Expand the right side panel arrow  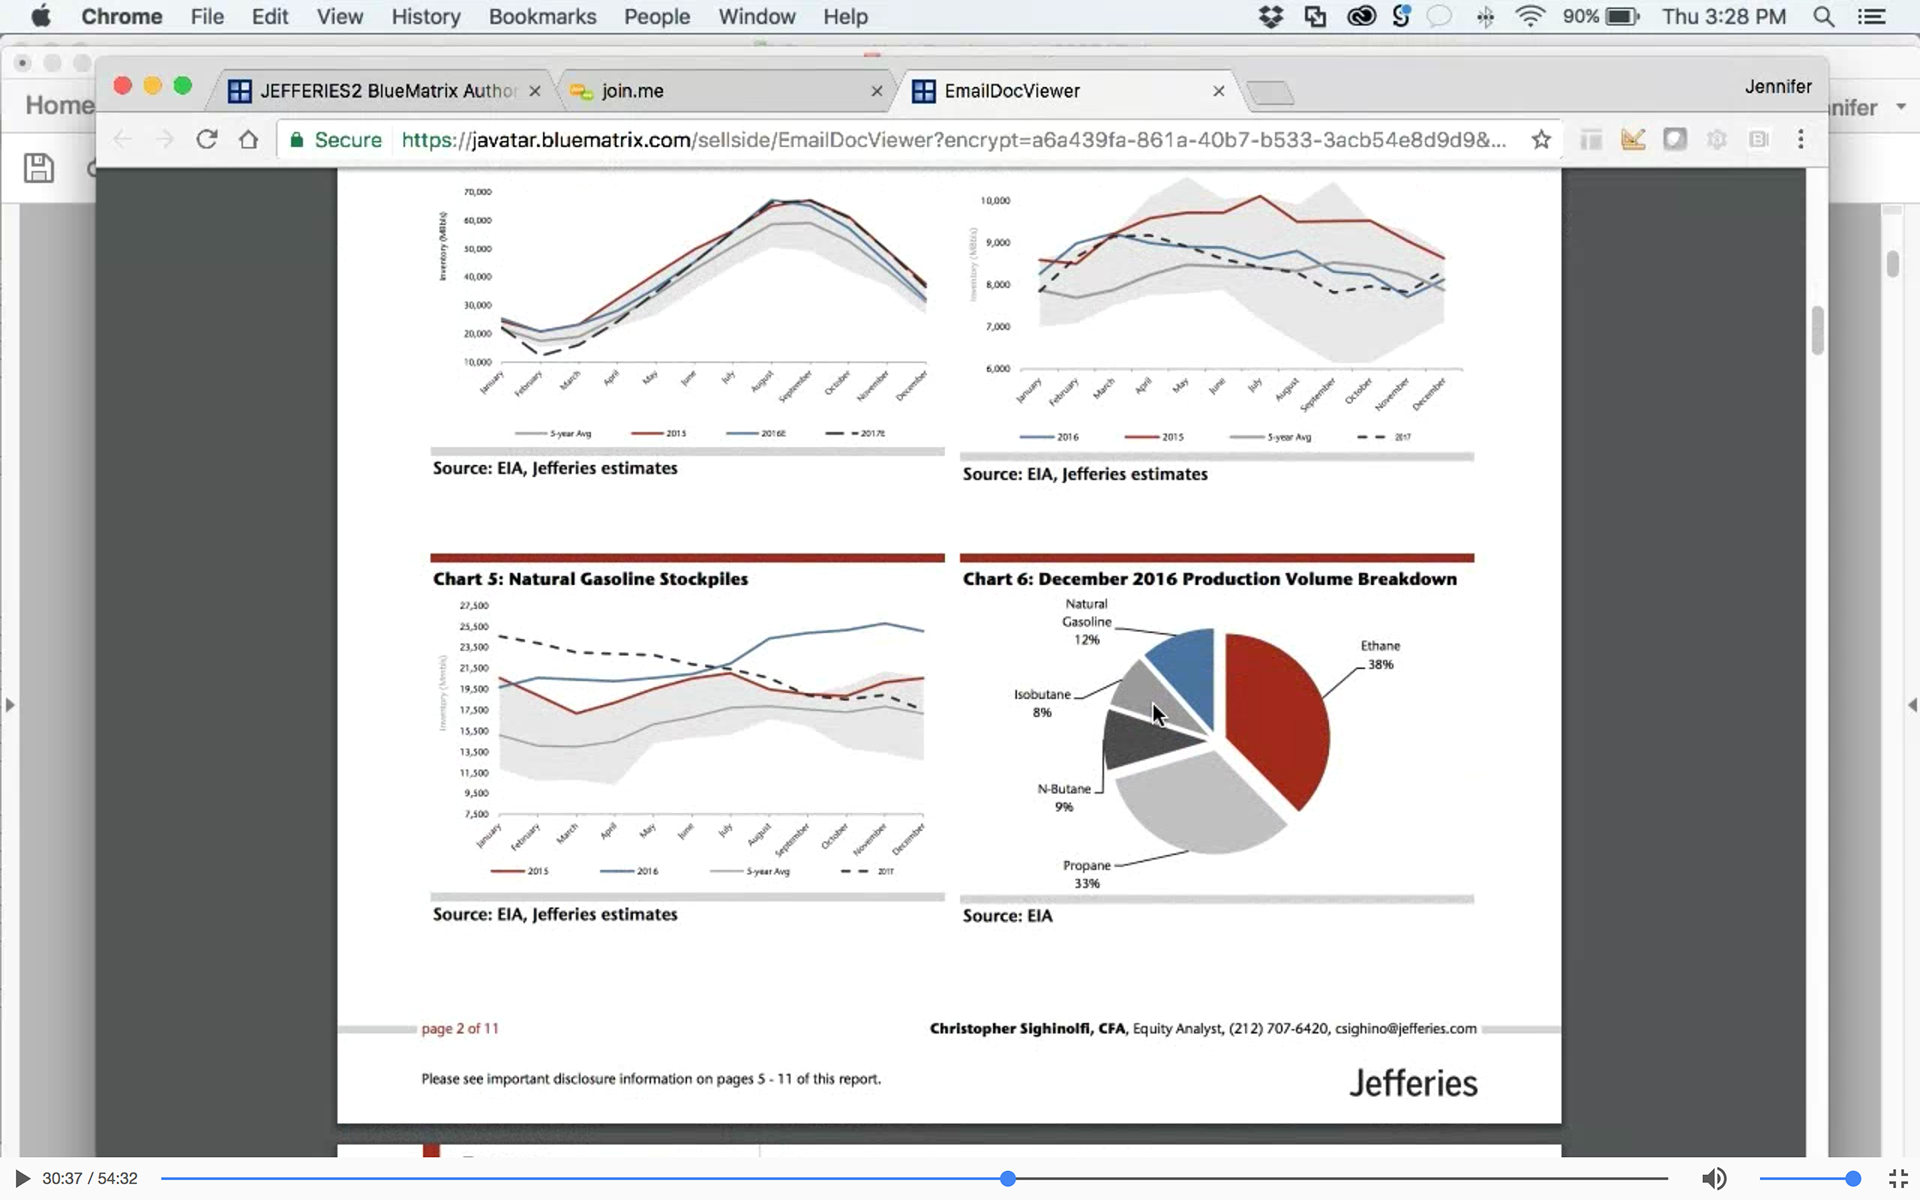click(1912, 705)
